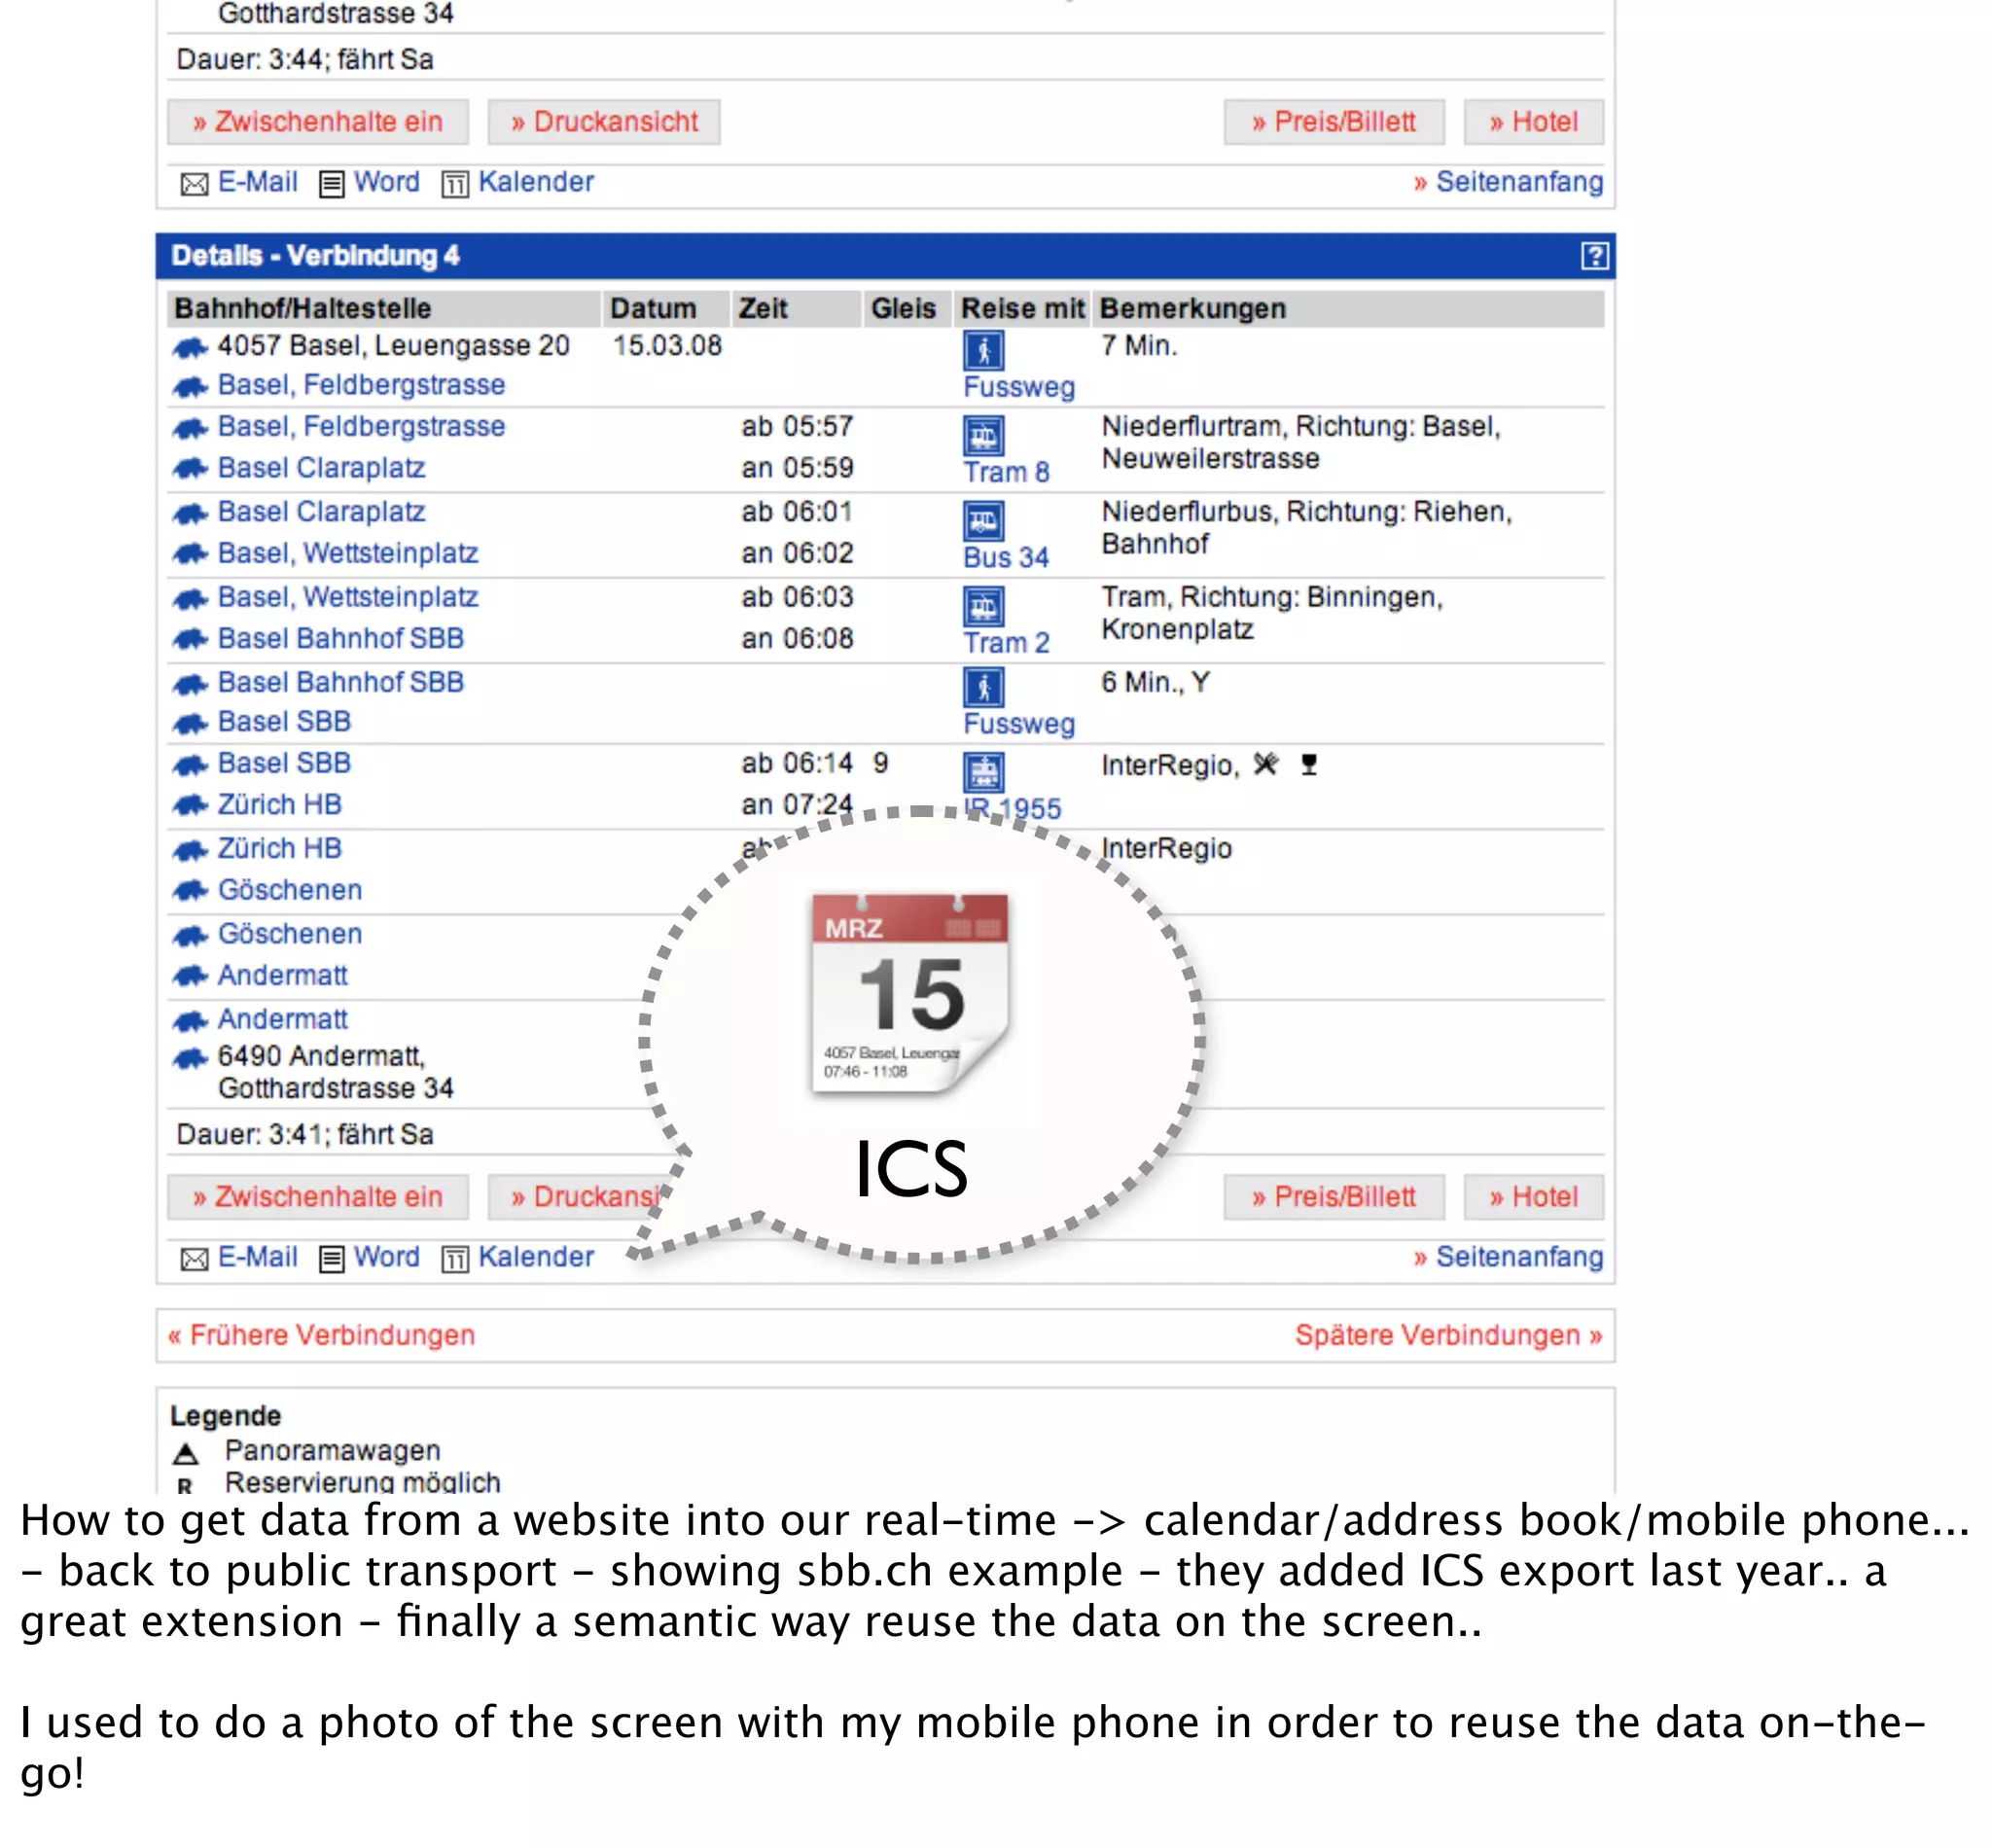This screenshot has height=1848, width=1992.
Task: Click the Tram 8 transport icon
Action: [983, 436]
